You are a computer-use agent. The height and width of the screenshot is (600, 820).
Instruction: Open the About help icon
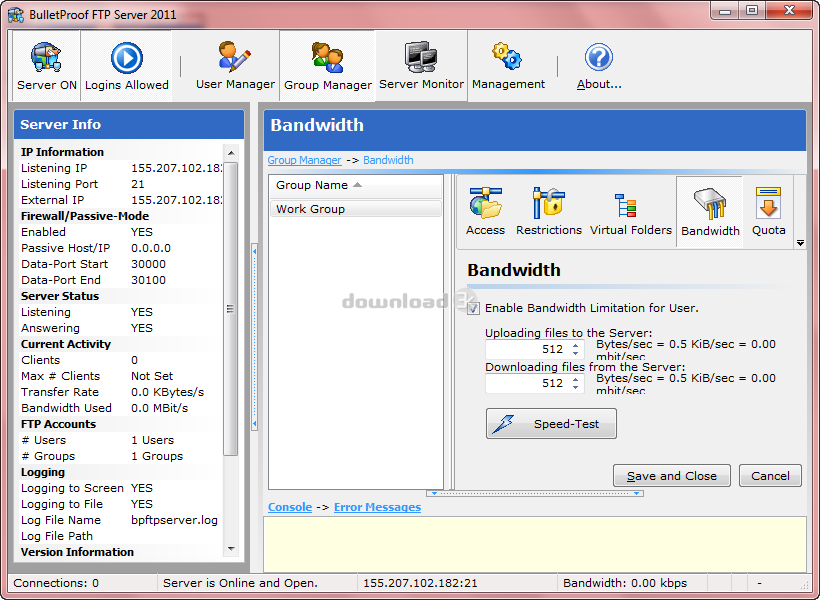coord(599,66)
